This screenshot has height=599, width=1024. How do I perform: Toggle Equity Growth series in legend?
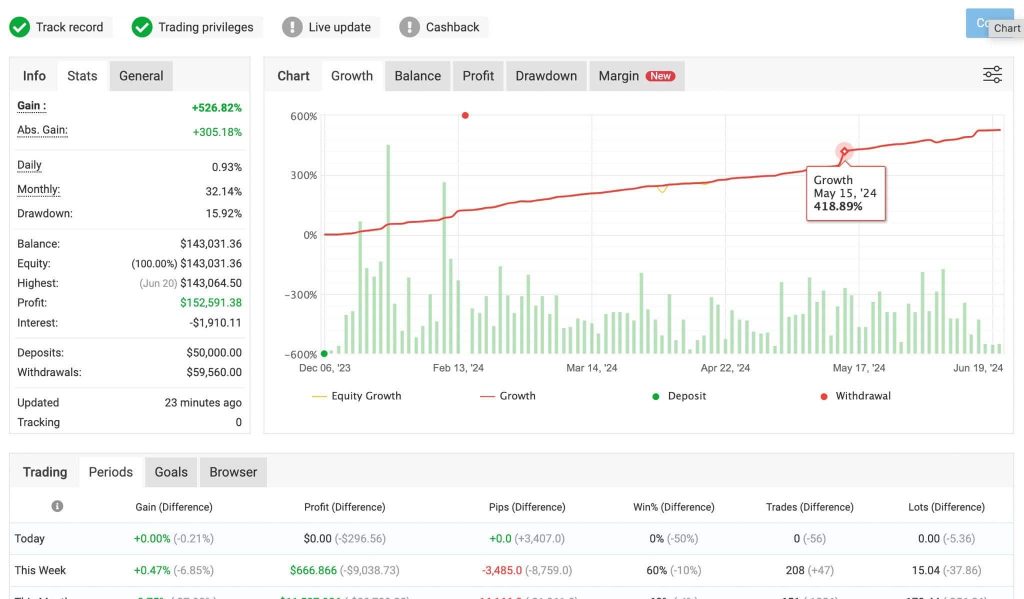357,396
